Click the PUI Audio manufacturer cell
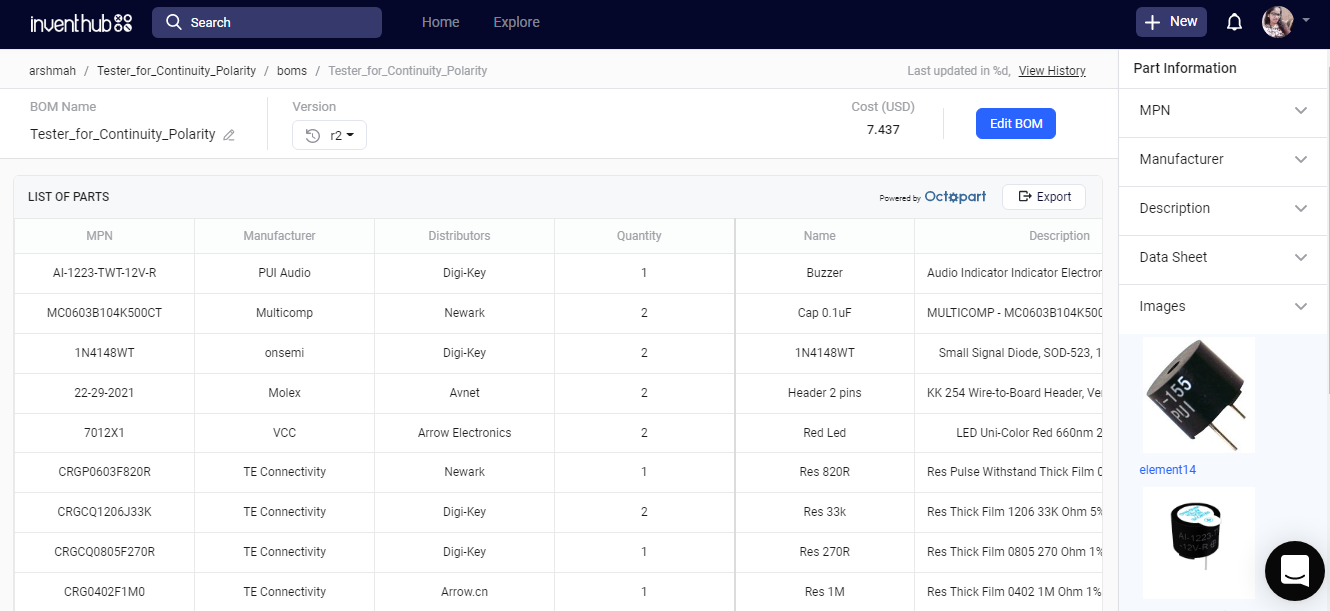 point(284,273)
